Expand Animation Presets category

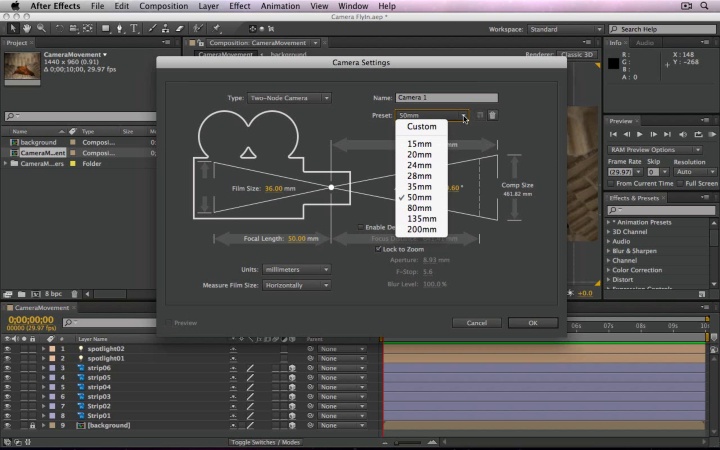coord(609,222)
